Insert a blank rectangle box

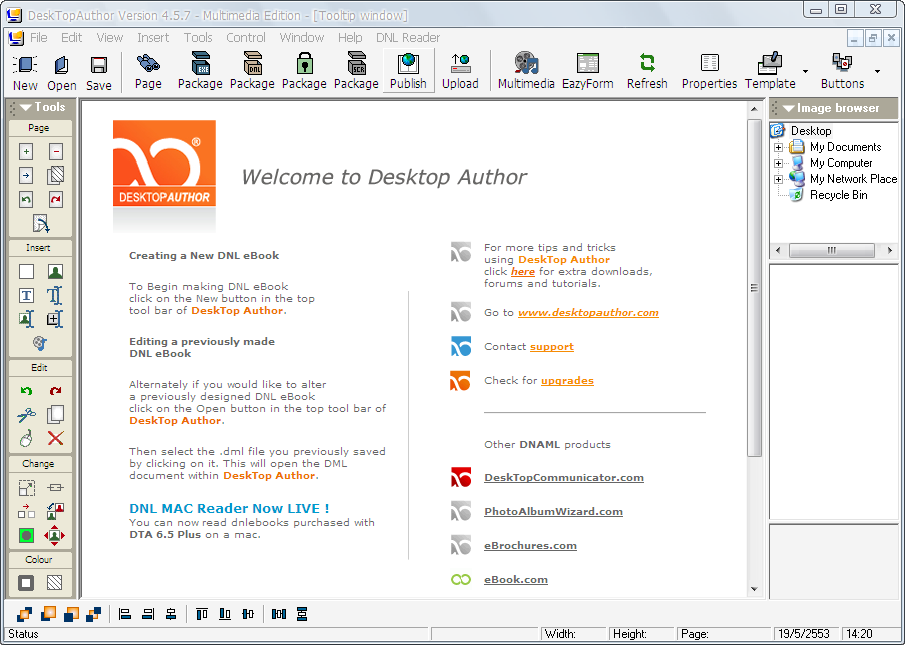26,271
